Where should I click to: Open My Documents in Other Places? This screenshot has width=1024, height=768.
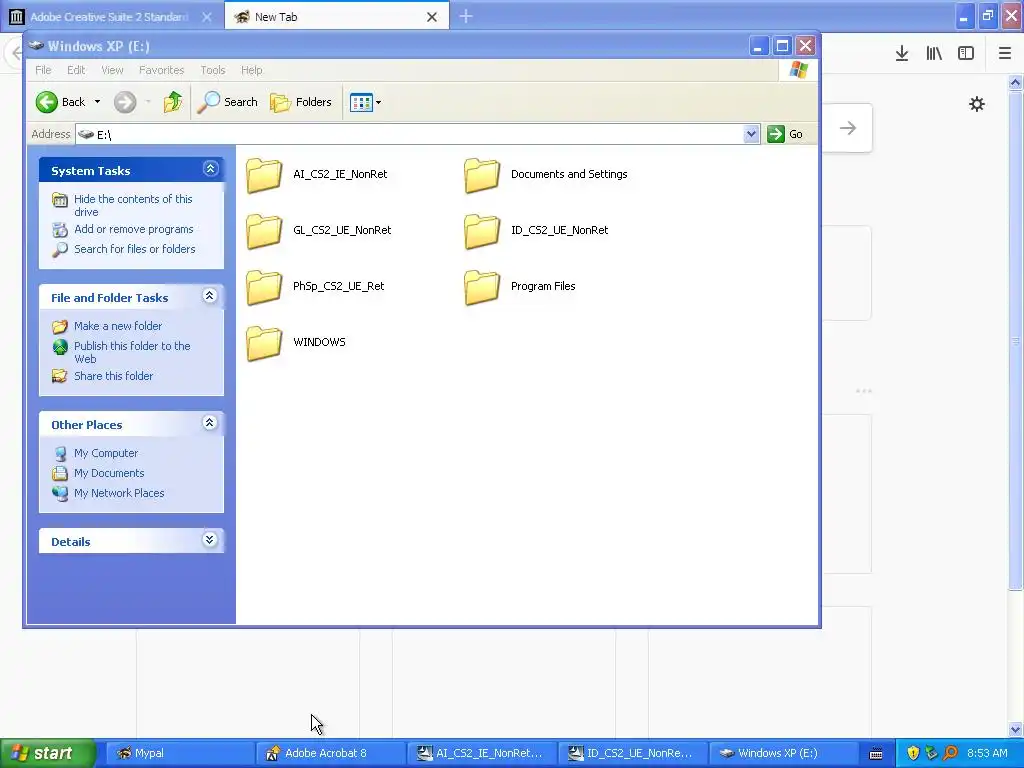[108, 473]
